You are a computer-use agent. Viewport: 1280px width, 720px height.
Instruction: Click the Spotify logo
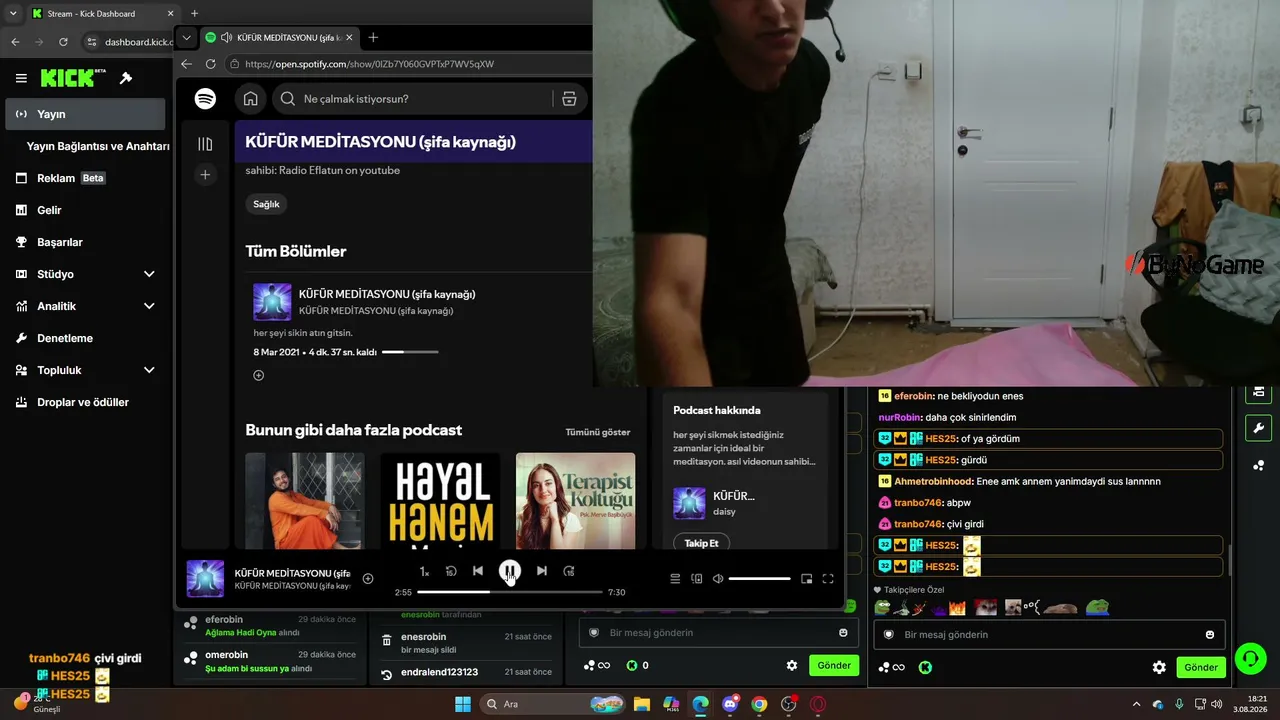(205, 99)
